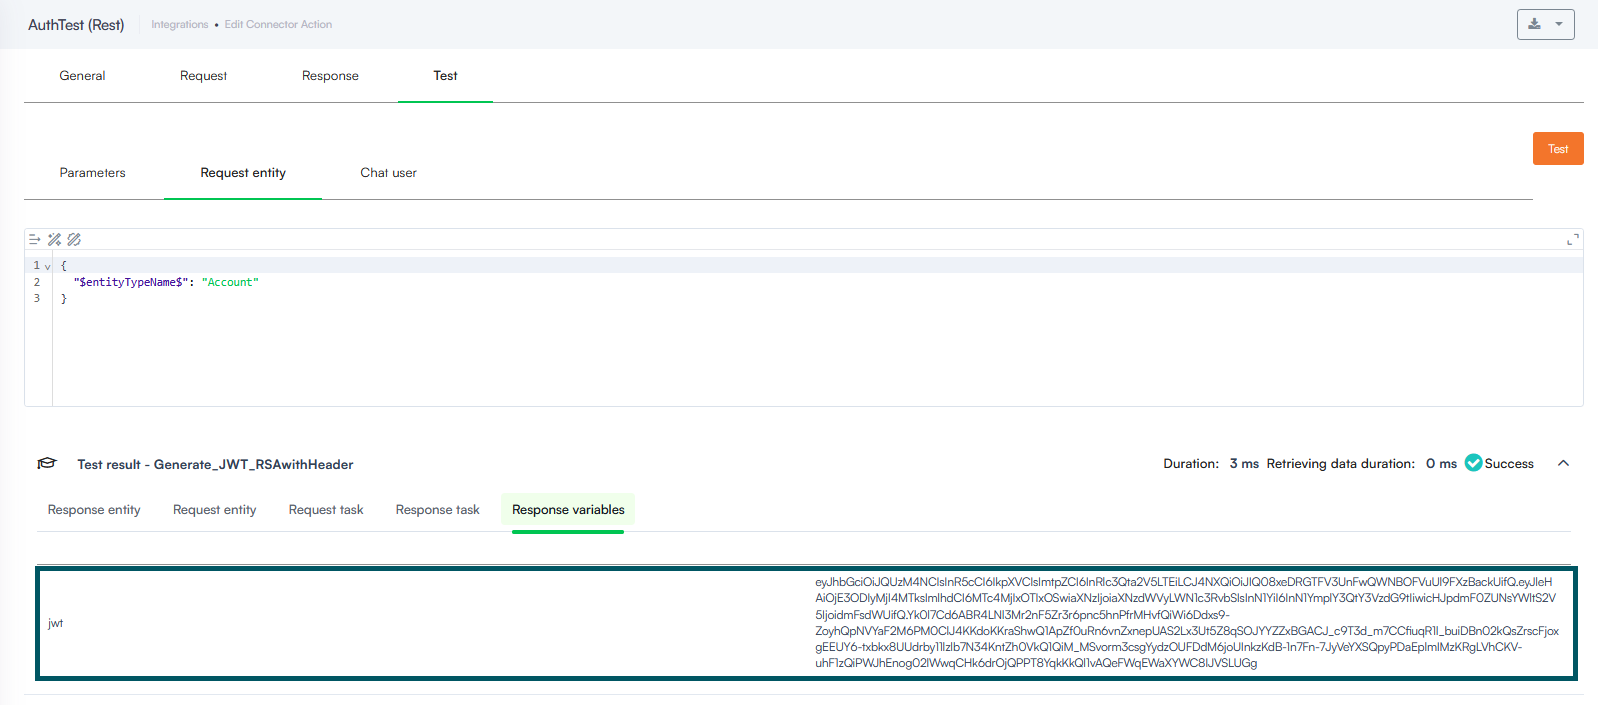Open Response entity result tab
1598x705 pixels.
click(x=94, y=509)
